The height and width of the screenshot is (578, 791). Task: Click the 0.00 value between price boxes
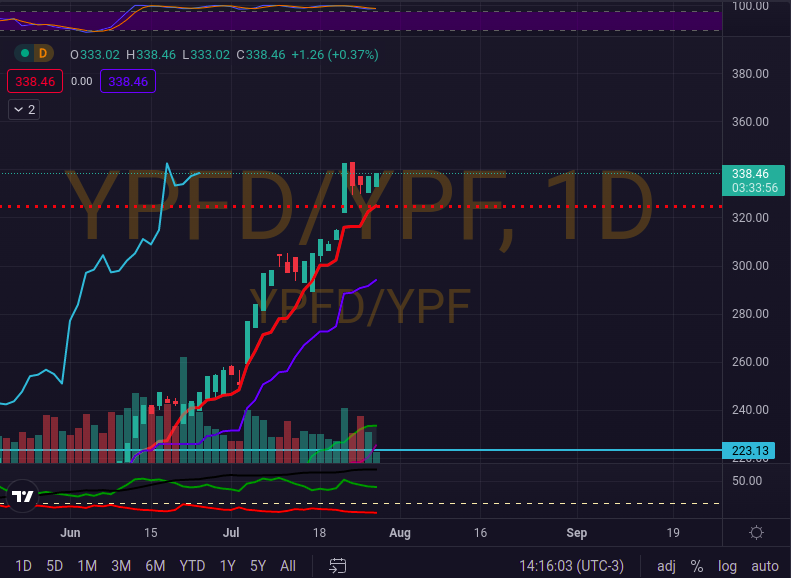(x=82, y=81)
